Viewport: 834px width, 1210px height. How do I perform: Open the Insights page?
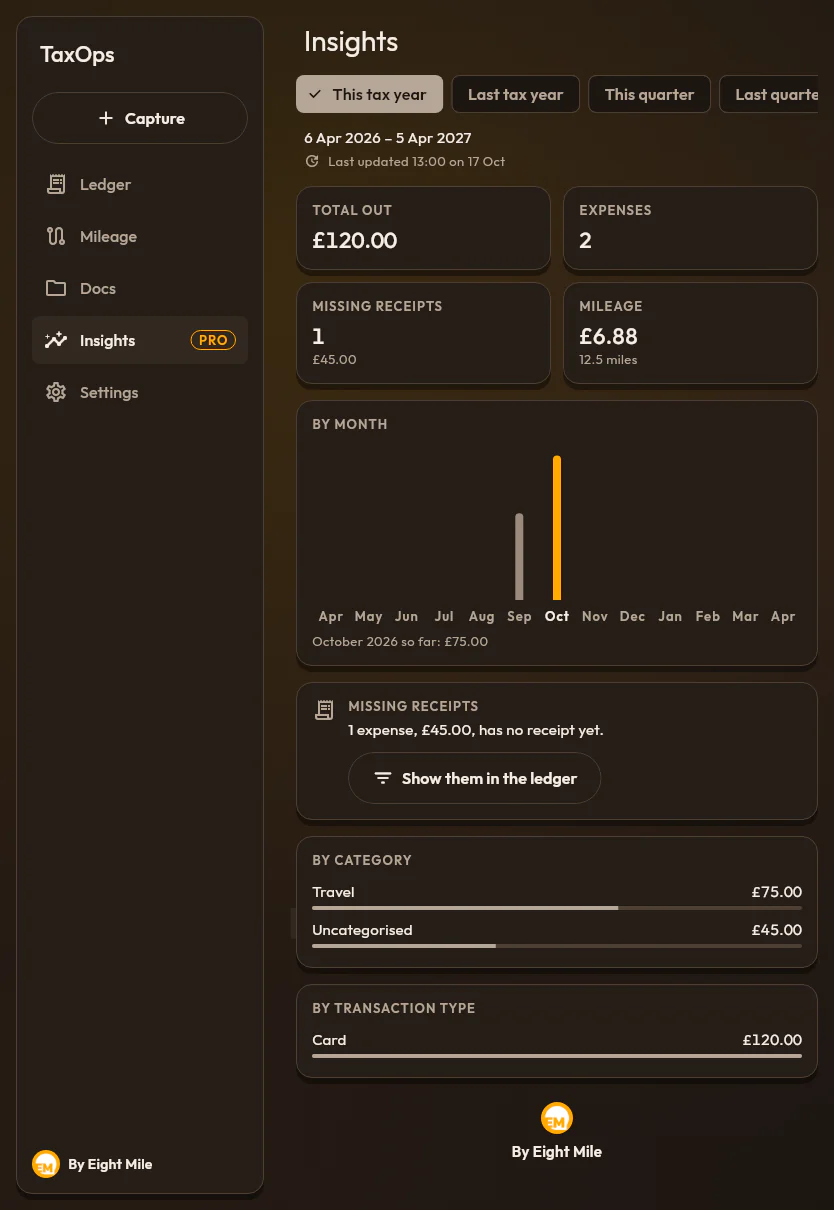[140, 340]
